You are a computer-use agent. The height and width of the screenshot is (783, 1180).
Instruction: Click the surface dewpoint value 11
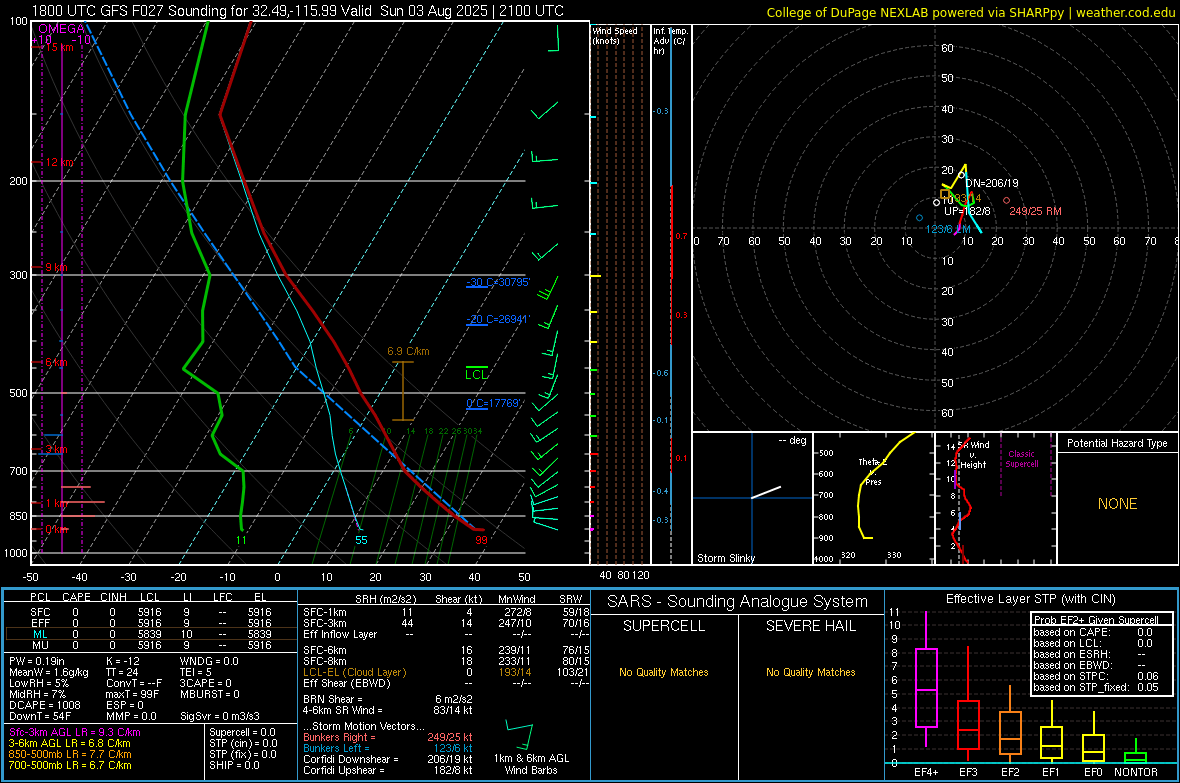pos(241,540)
